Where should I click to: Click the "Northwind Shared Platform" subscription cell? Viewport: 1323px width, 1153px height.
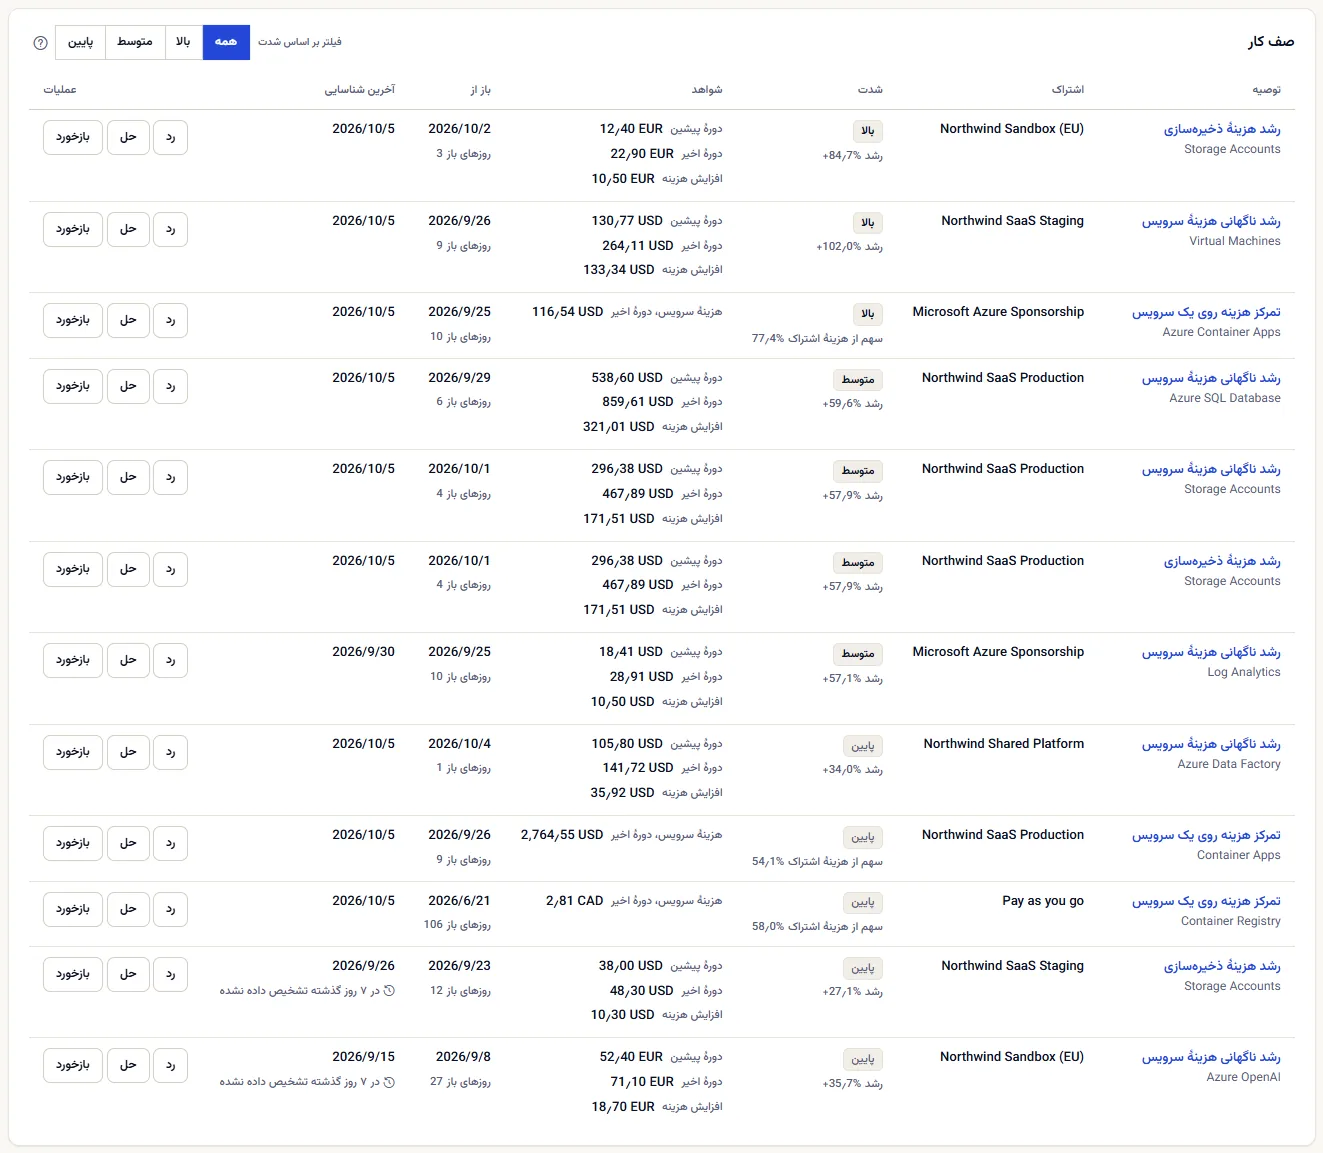[x=1004, y=744]
